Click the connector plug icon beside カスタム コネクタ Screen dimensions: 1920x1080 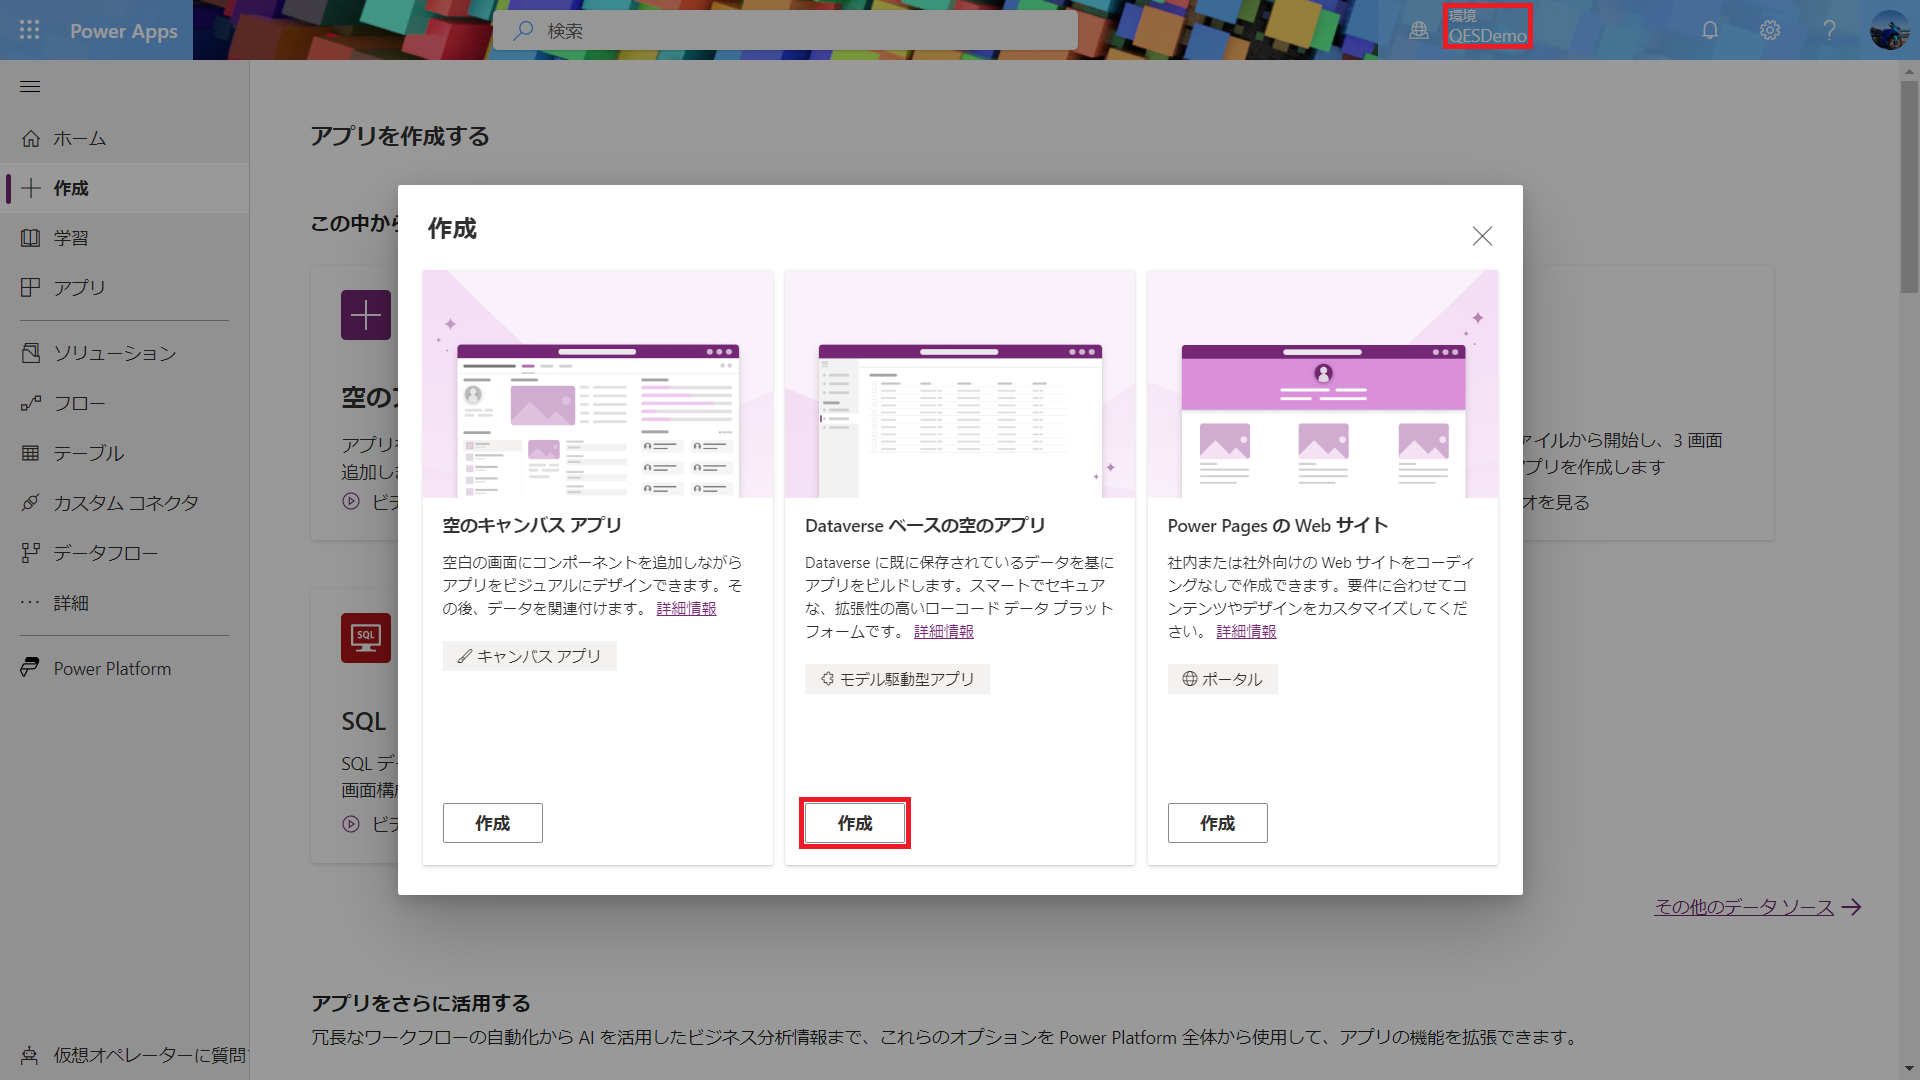click(31, 503)
